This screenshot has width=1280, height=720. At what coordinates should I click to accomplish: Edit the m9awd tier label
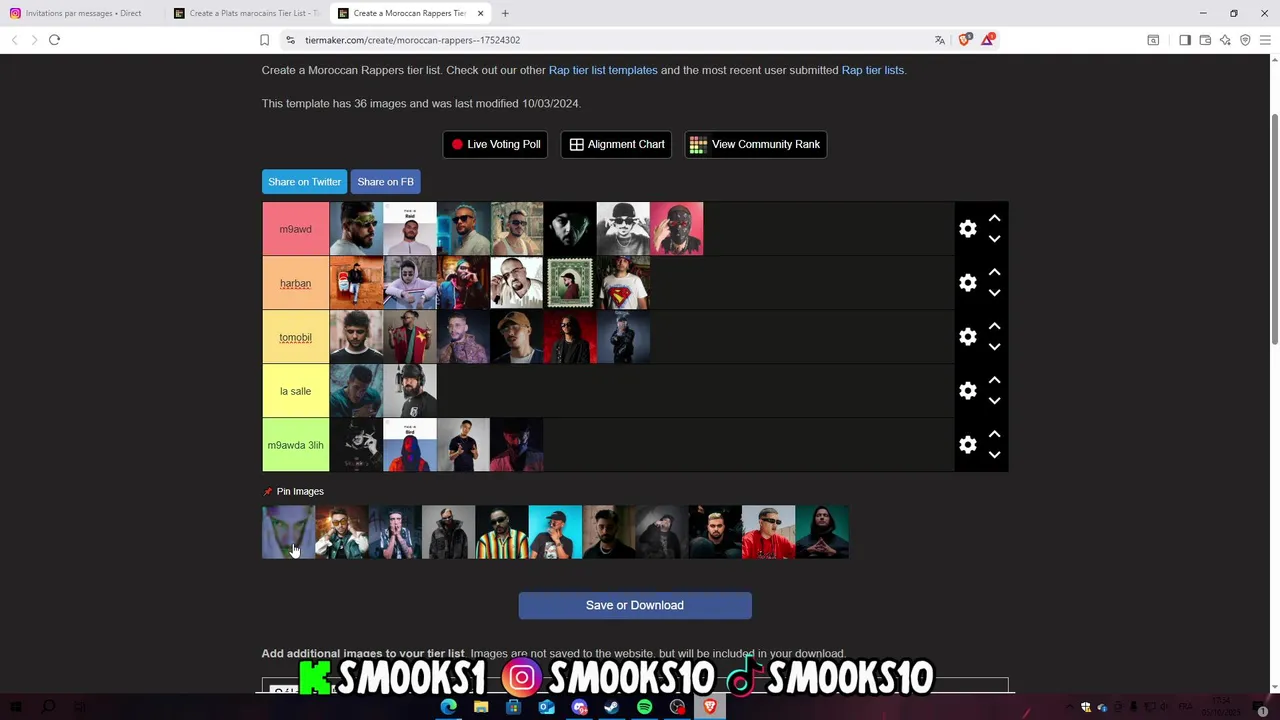point(295,229)
